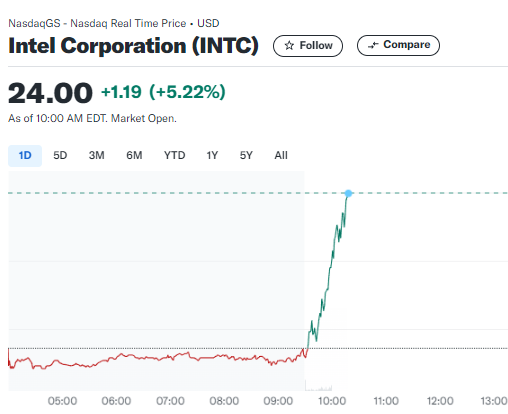508x414 pixels.
Task: Select the 5Y range tab
Action: (246, 156)
